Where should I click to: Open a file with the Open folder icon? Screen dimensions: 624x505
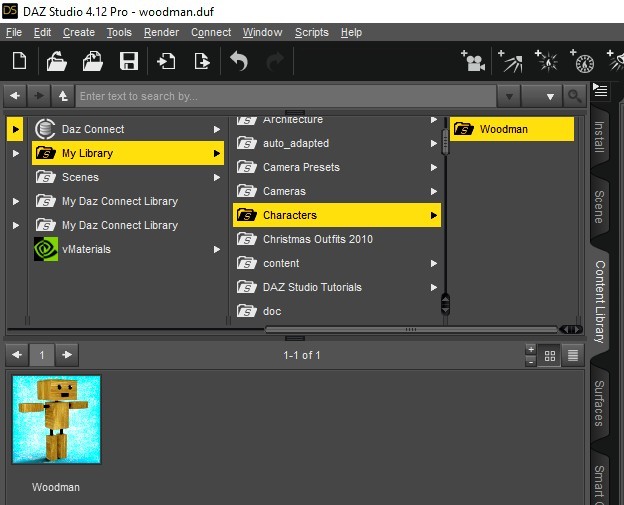pyautogui.click(x=56, y=61)
